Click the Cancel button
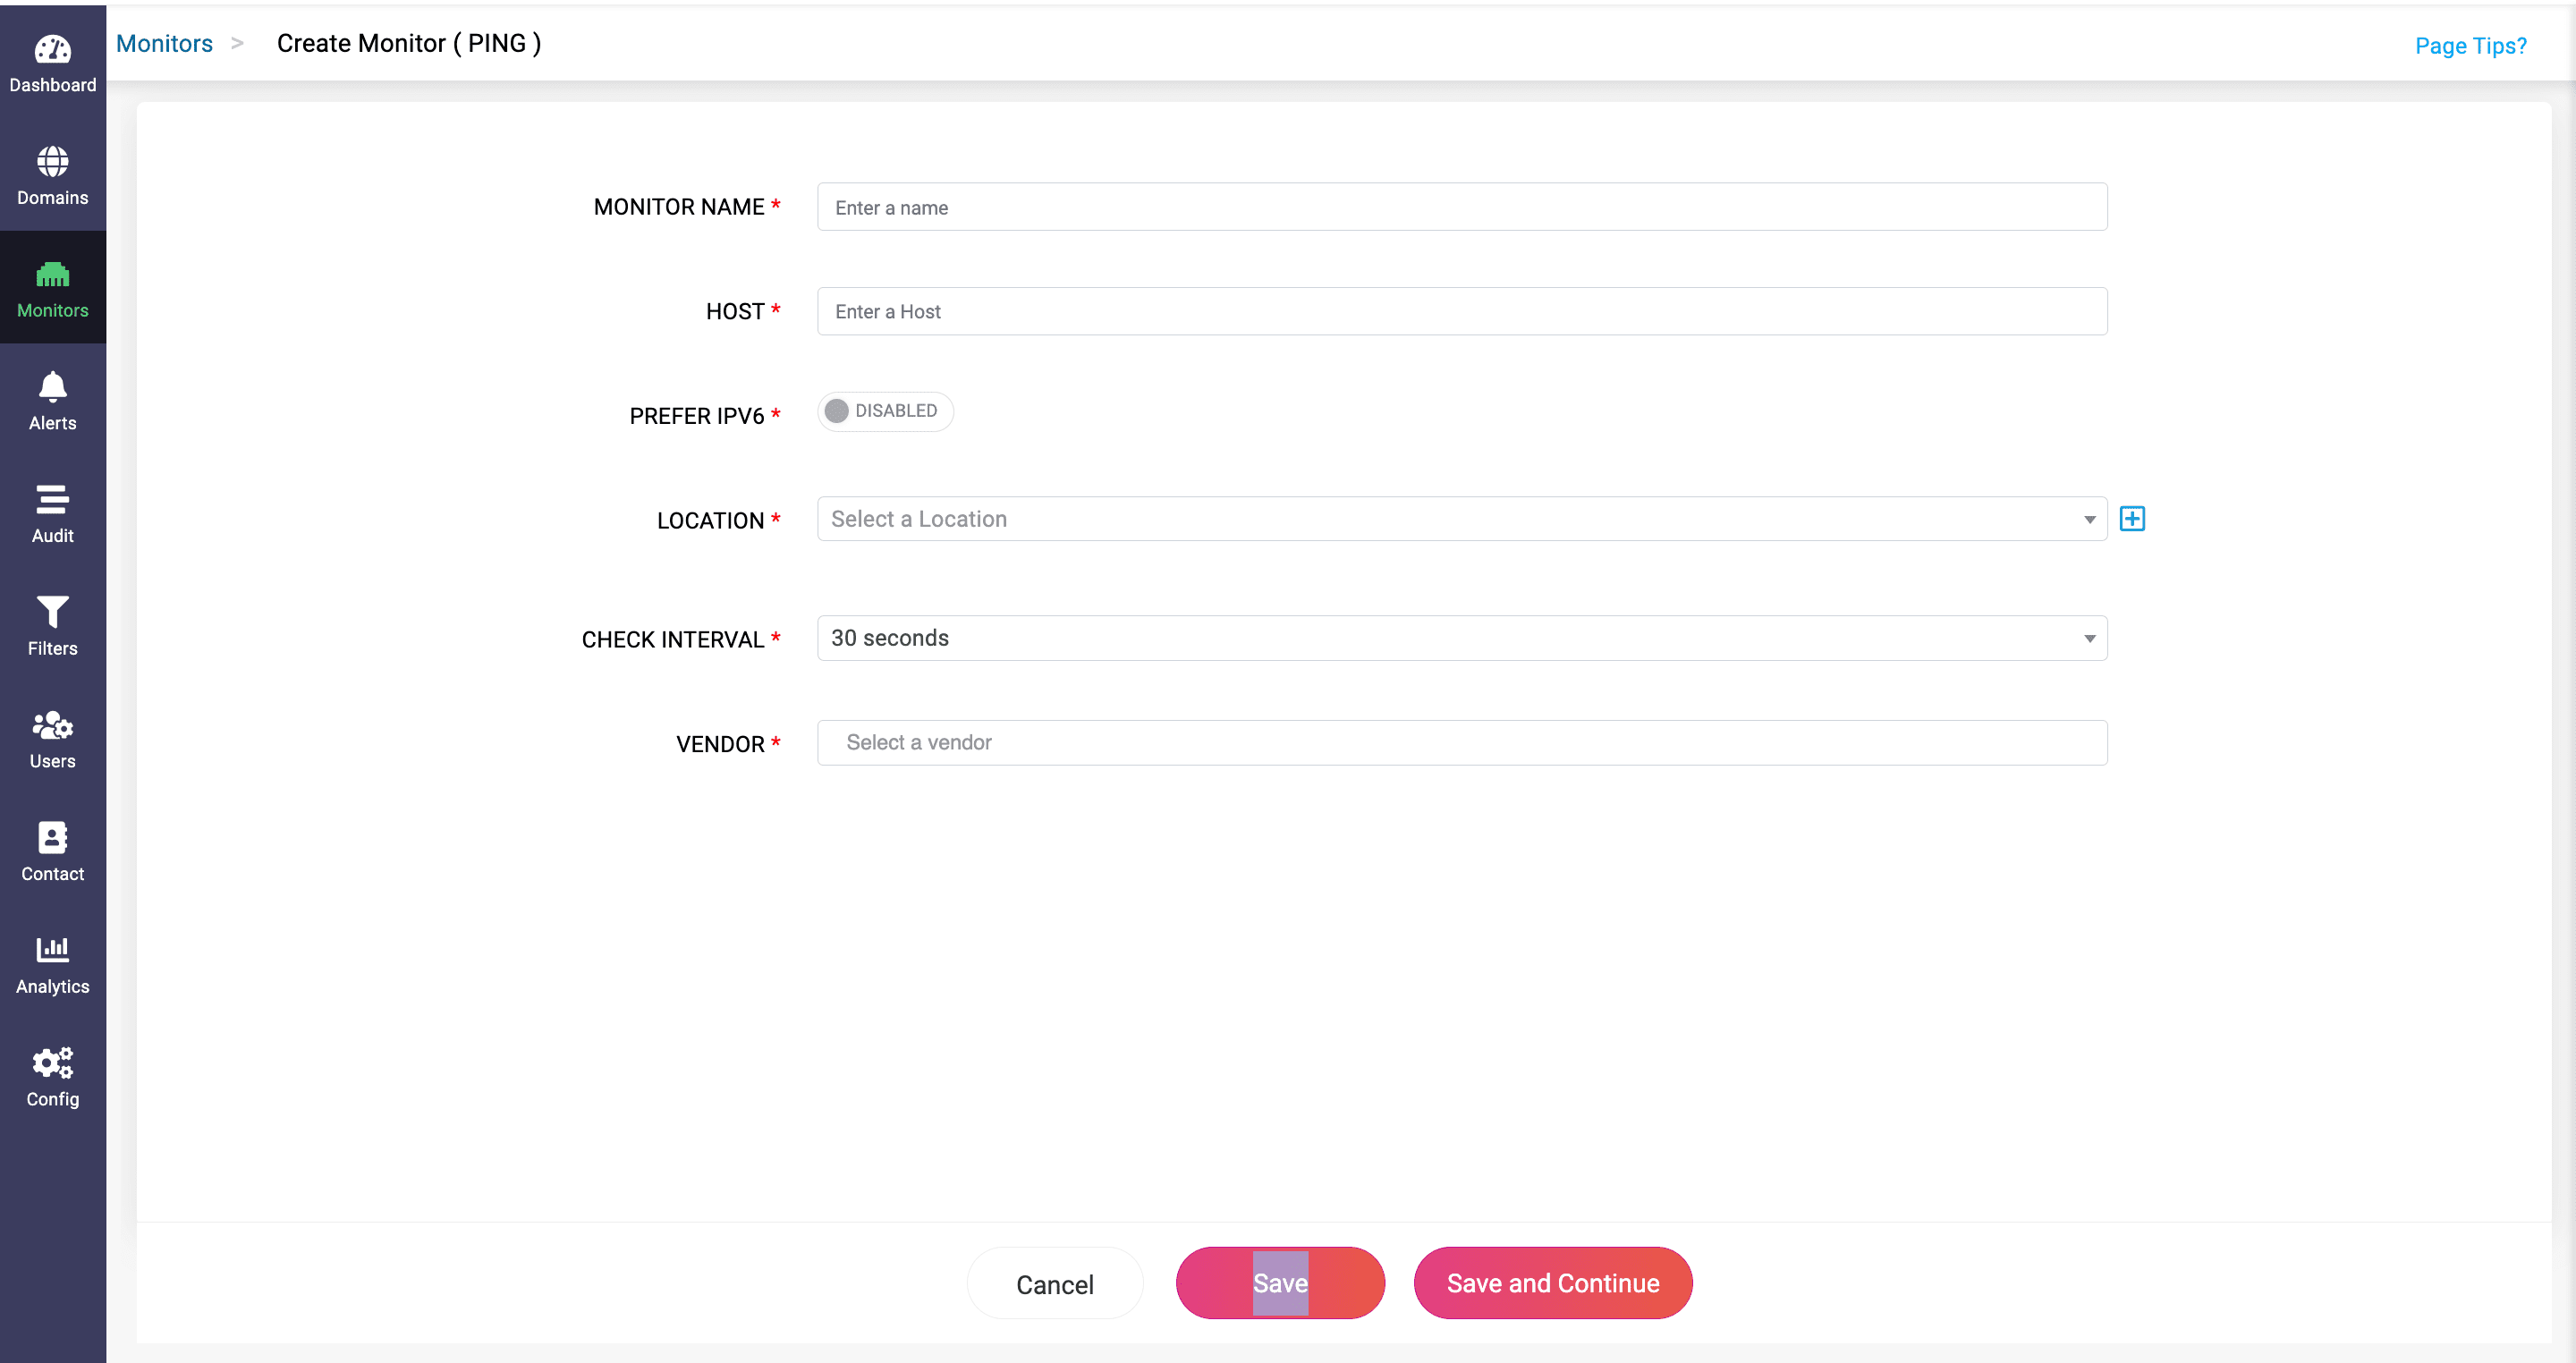The height and width of the screenshot is (1363, 2576). (x=1054, y=1284)
